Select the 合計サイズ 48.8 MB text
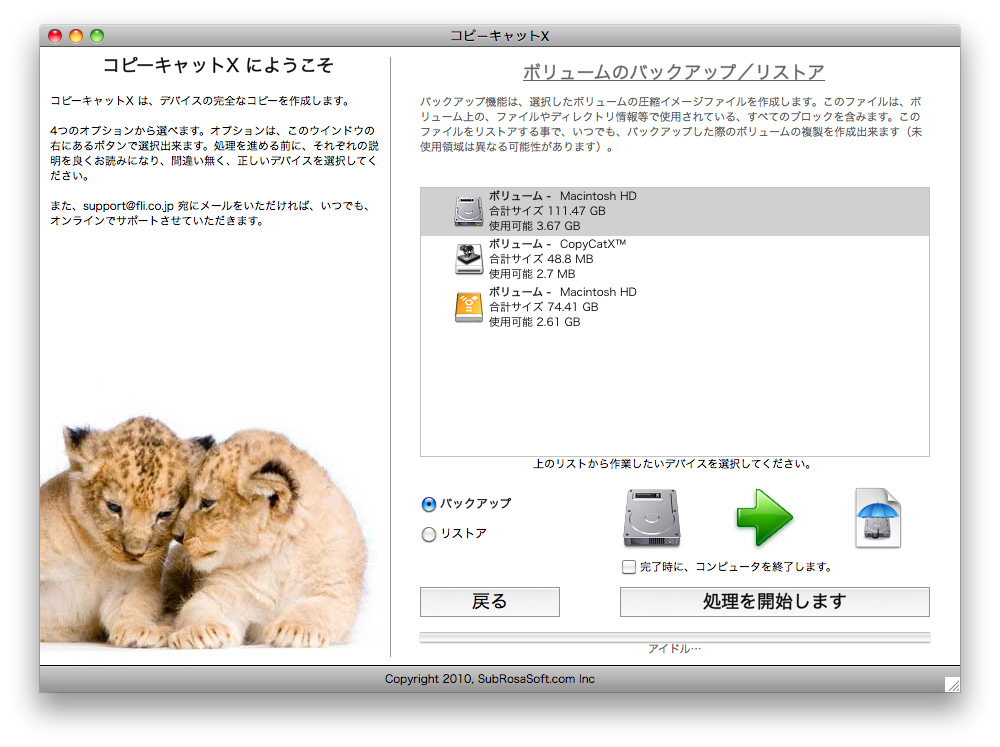 pyautogui.click(x=541, y=259)
